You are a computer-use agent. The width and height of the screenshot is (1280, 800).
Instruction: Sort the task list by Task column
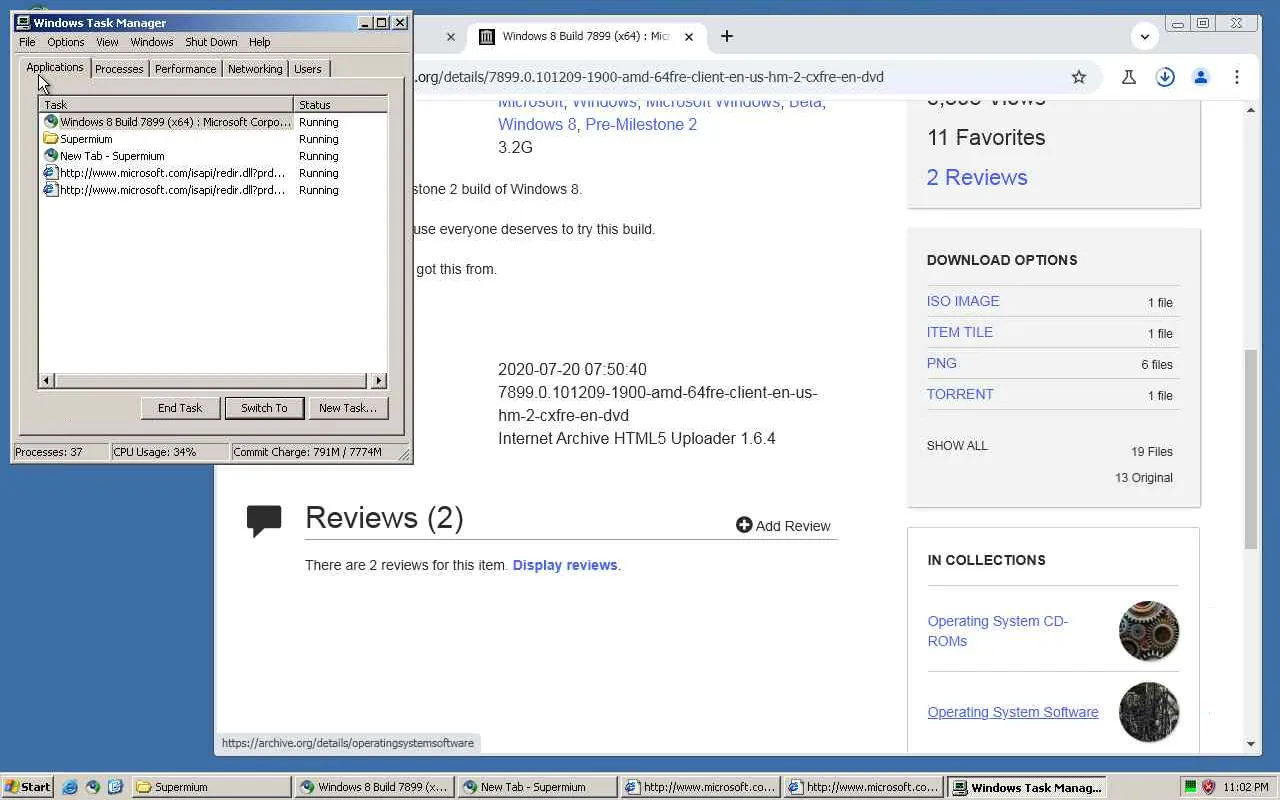point(167,104)
